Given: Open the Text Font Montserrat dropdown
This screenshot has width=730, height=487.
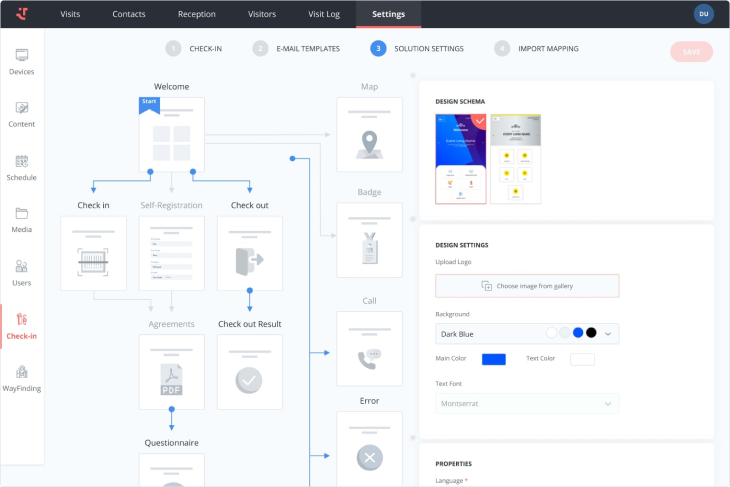Looking at the screenshot, I should coord(527,404).
